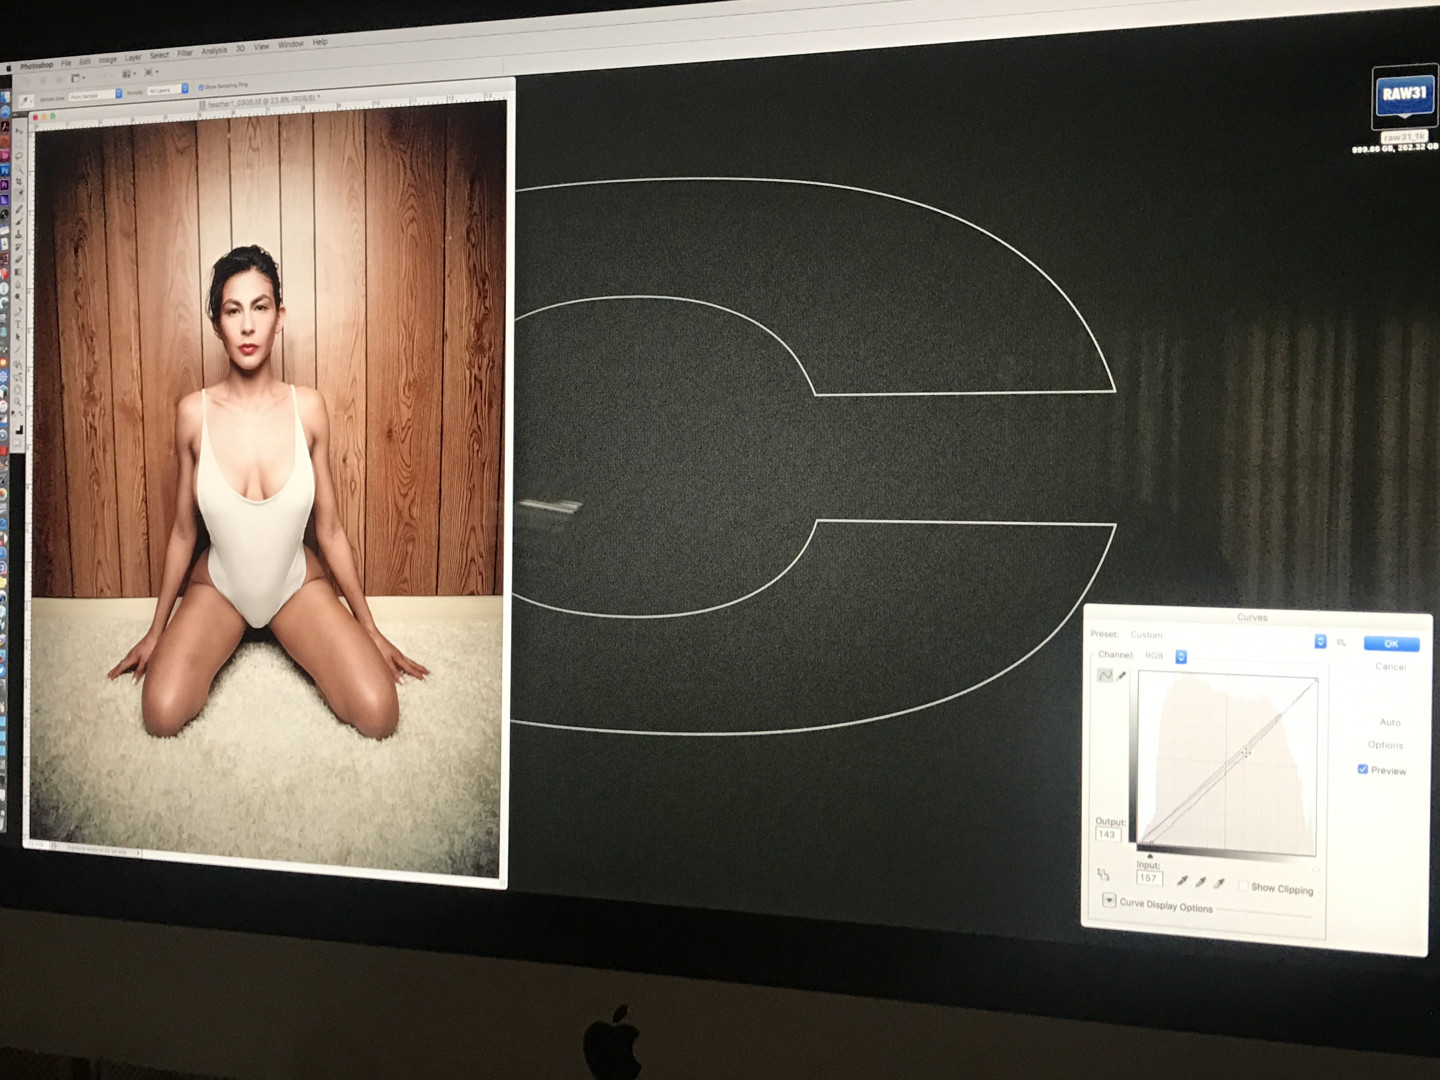Open the 3D menu
Screen dimensions: 1440x1080
click(240, 49)
